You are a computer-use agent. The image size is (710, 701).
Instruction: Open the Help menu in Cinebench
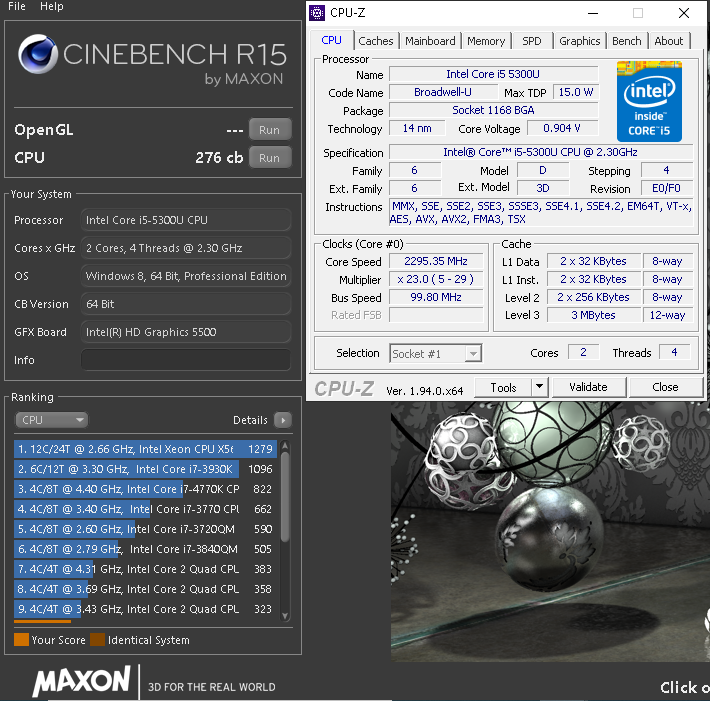point(52,6)
